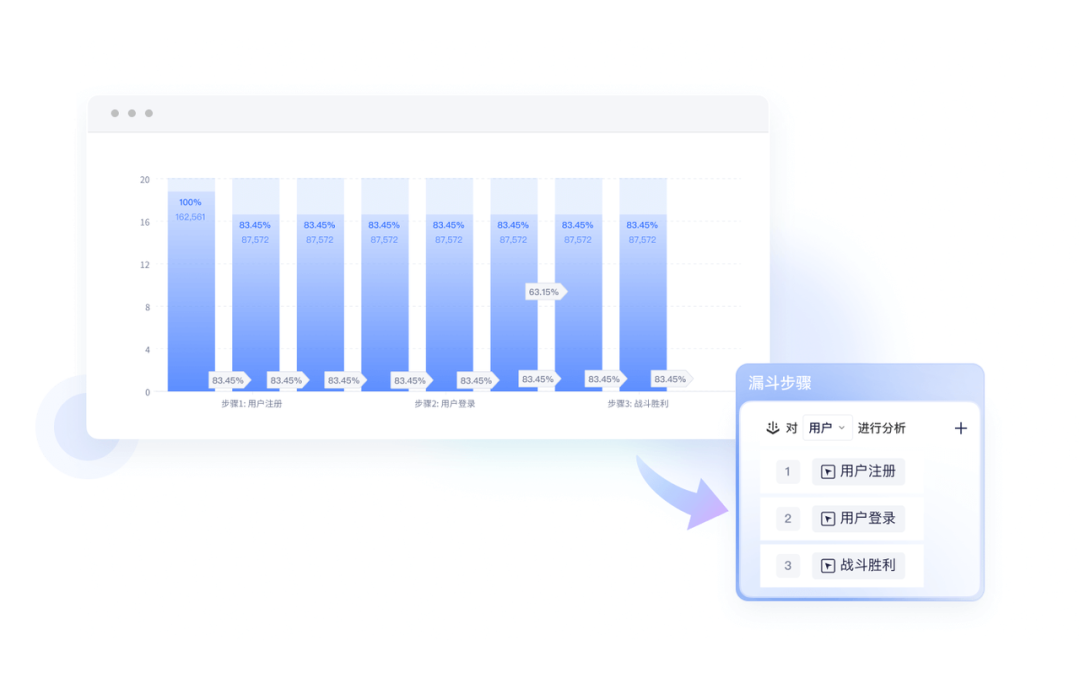Click the 步骤3: 战斗胜利 axis label

click(638, 404)
